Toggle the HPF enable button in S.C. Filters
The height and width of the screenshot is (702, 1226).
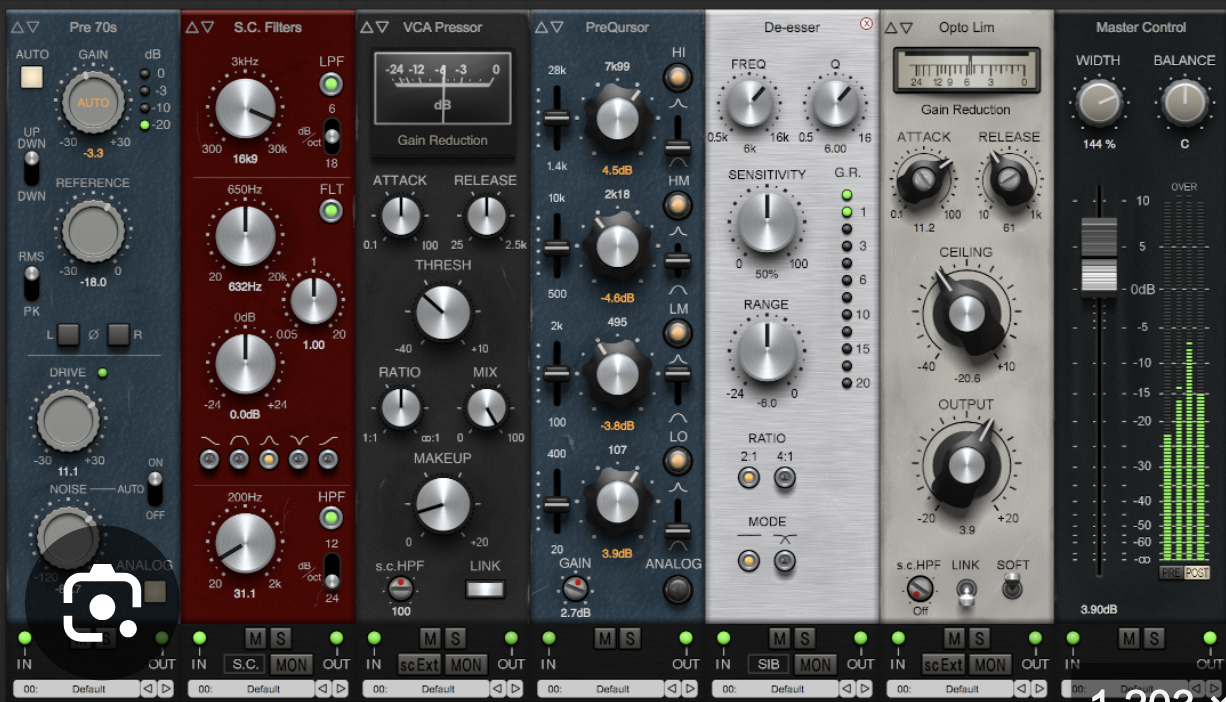click(x=331, y=518)
